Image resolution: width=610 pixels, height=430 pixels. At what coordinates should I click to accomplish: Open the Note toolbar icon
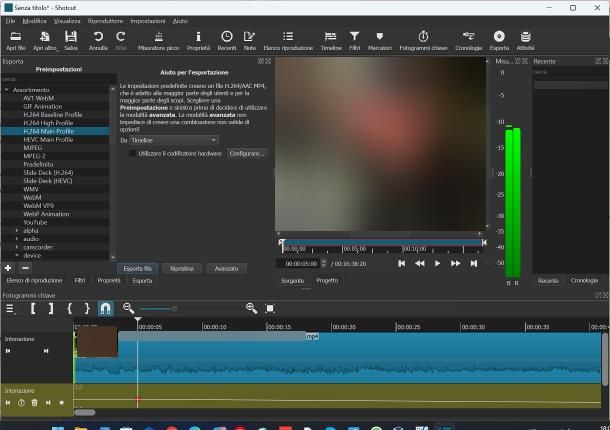tap(249, 41)
